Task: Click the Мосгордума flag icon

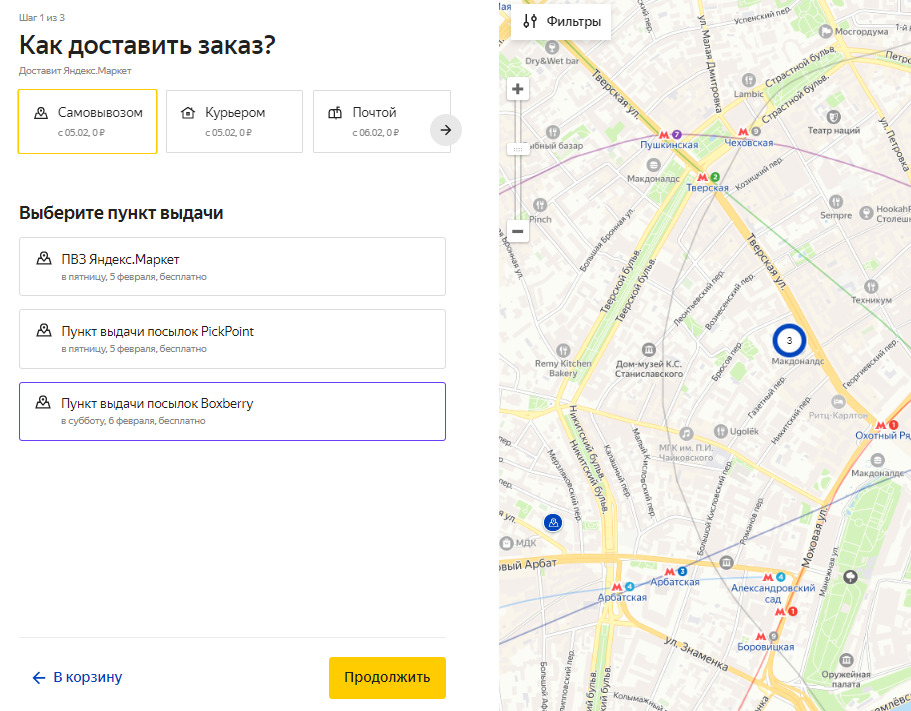Action: (x=825, y=31)
